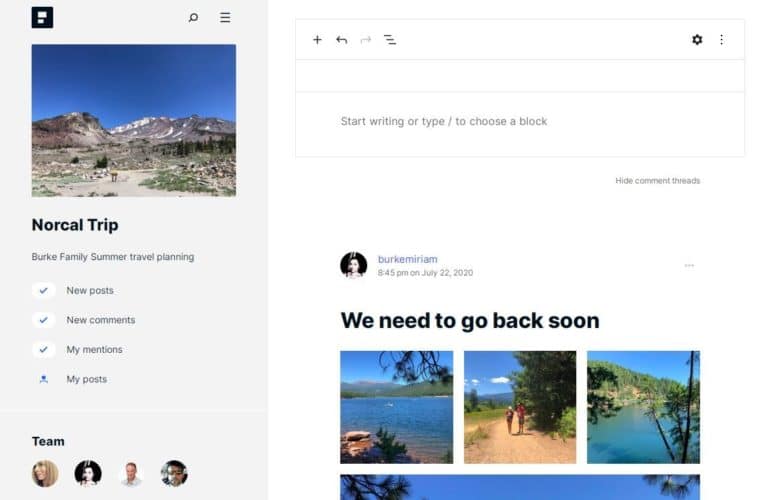Open the New comments filter
Screen dimensions: 770x500
[101, 320]
